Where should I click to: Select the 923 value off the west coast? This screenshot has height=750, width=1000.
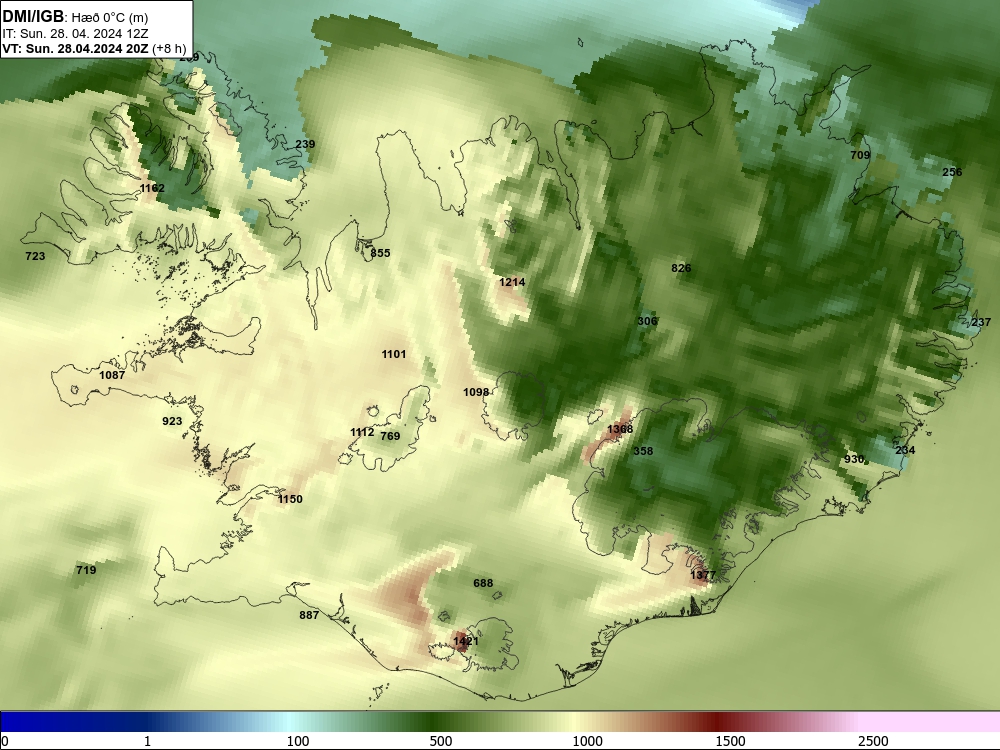click(x=172, y=421)
